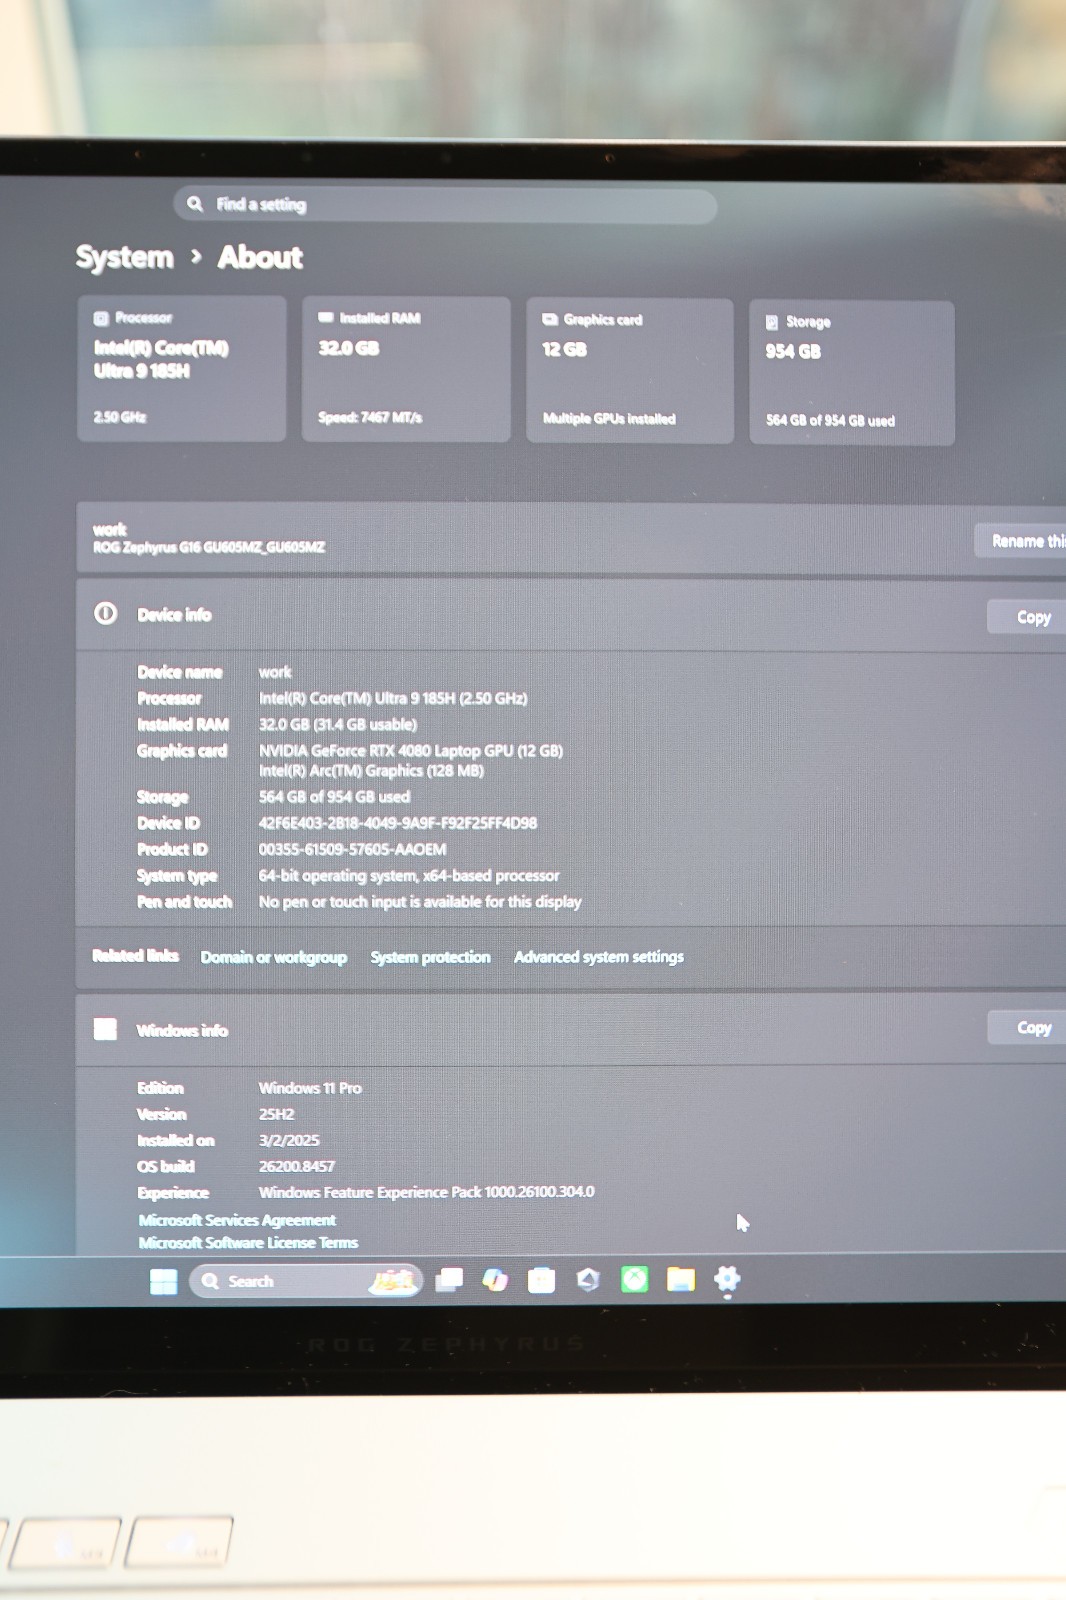Select the Device ID value text
Screen dimensions: 1066x1600
(398, 823)
